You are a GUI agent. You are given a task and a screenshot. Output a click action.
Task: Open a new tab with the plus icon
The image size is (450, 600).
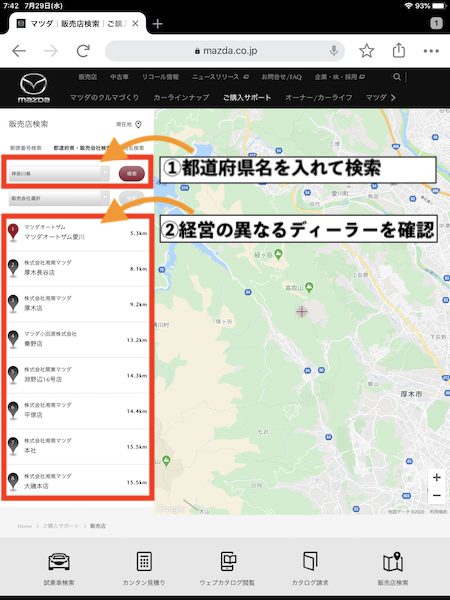coord(157,24)
